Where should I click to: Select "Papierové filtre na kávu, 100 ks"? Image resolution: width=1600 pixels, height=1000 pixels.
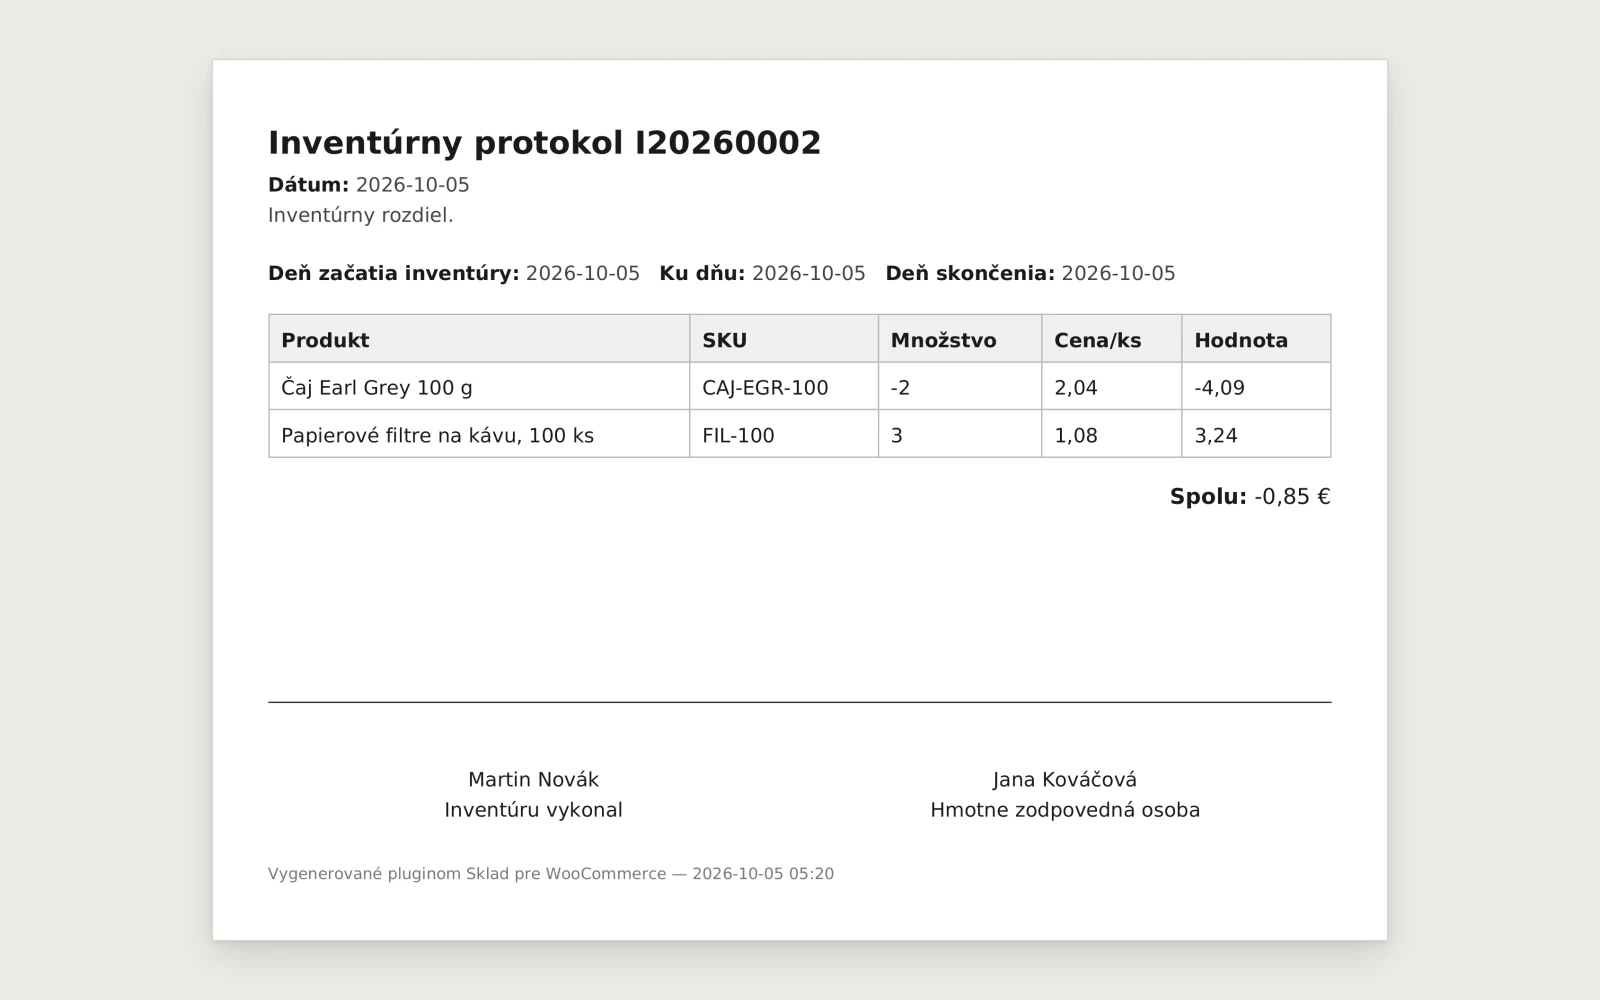click(437, 435)
